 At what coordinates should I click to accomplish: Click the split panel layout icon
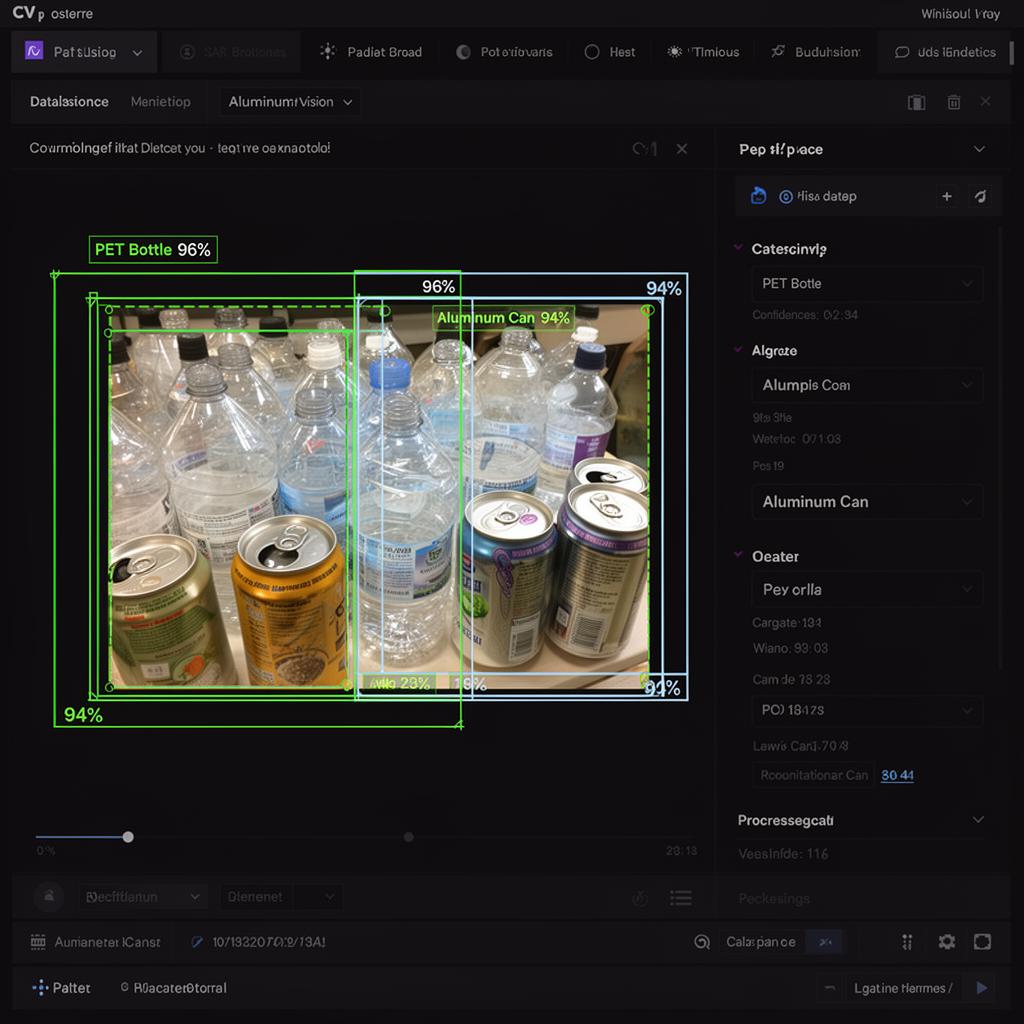(916, 103)
